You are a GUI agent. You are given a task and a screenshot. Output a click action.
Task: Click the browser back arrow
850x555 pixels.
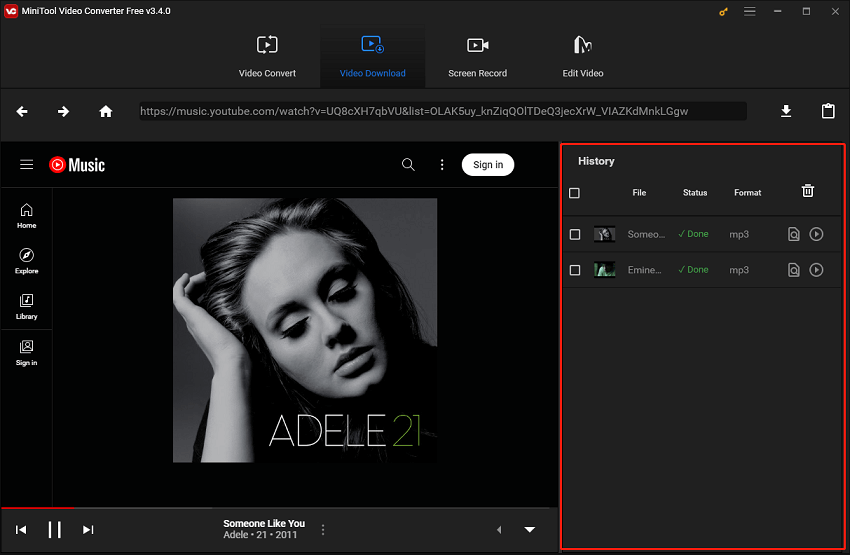click(22, 111)
